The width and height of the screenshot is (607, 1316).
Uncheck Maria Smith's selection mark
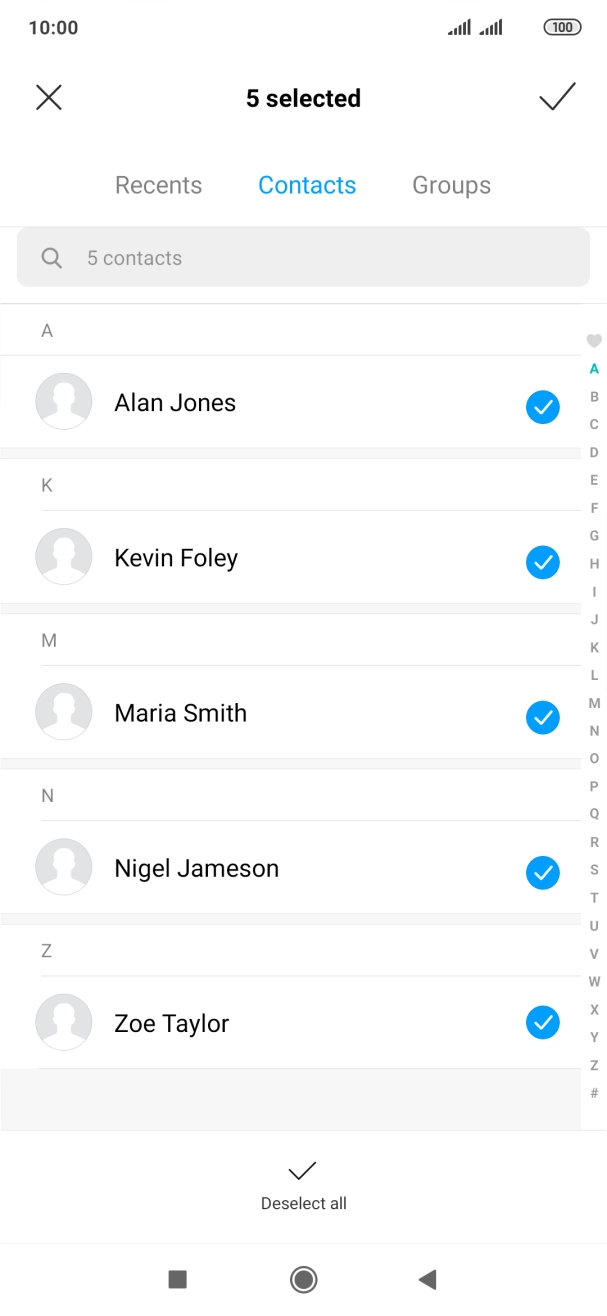(543, 718)
